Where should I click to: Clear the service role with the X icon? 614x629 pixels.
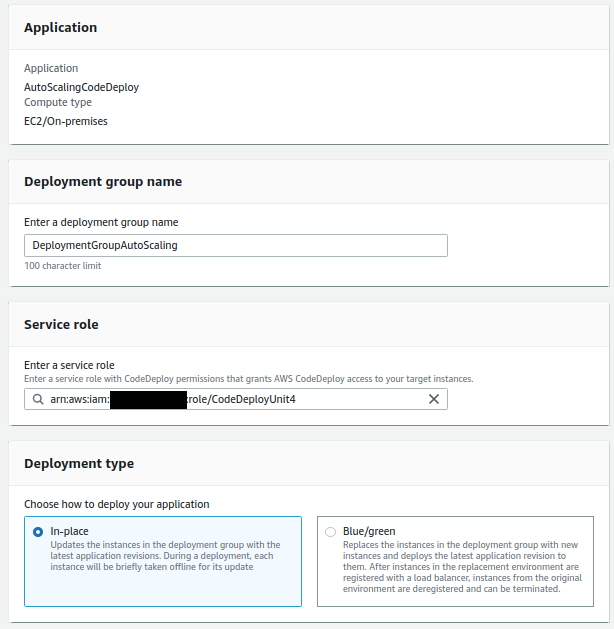tap(434, 399)
